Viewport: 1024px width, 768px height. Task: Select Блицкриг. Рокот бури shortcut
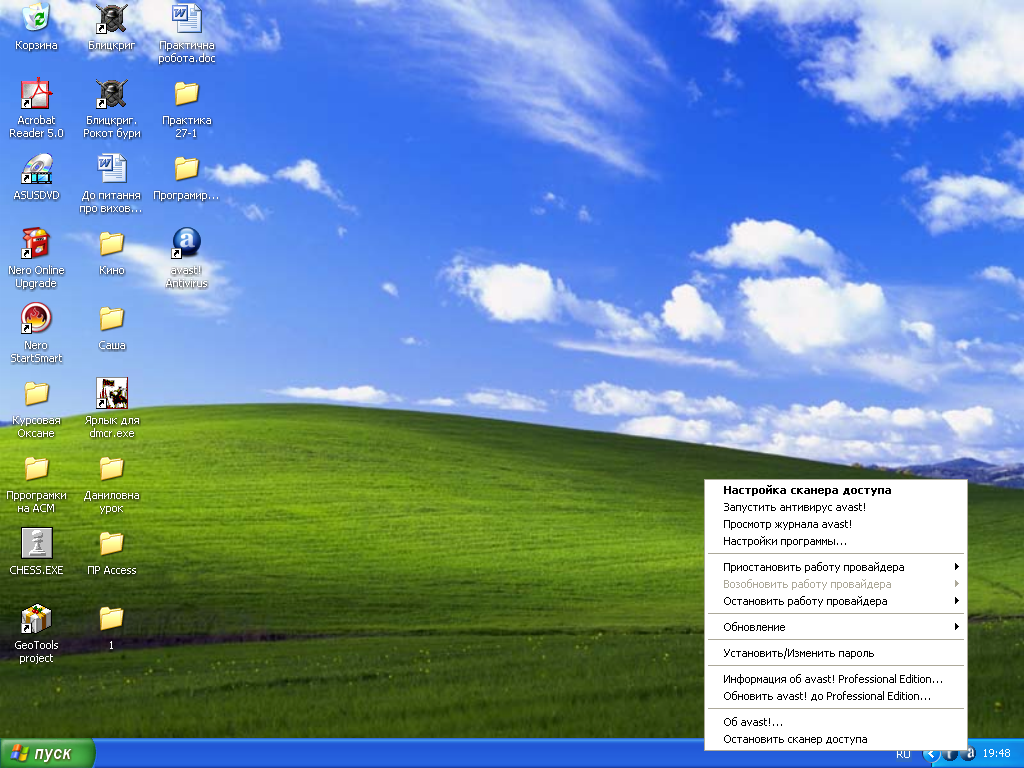112,108
